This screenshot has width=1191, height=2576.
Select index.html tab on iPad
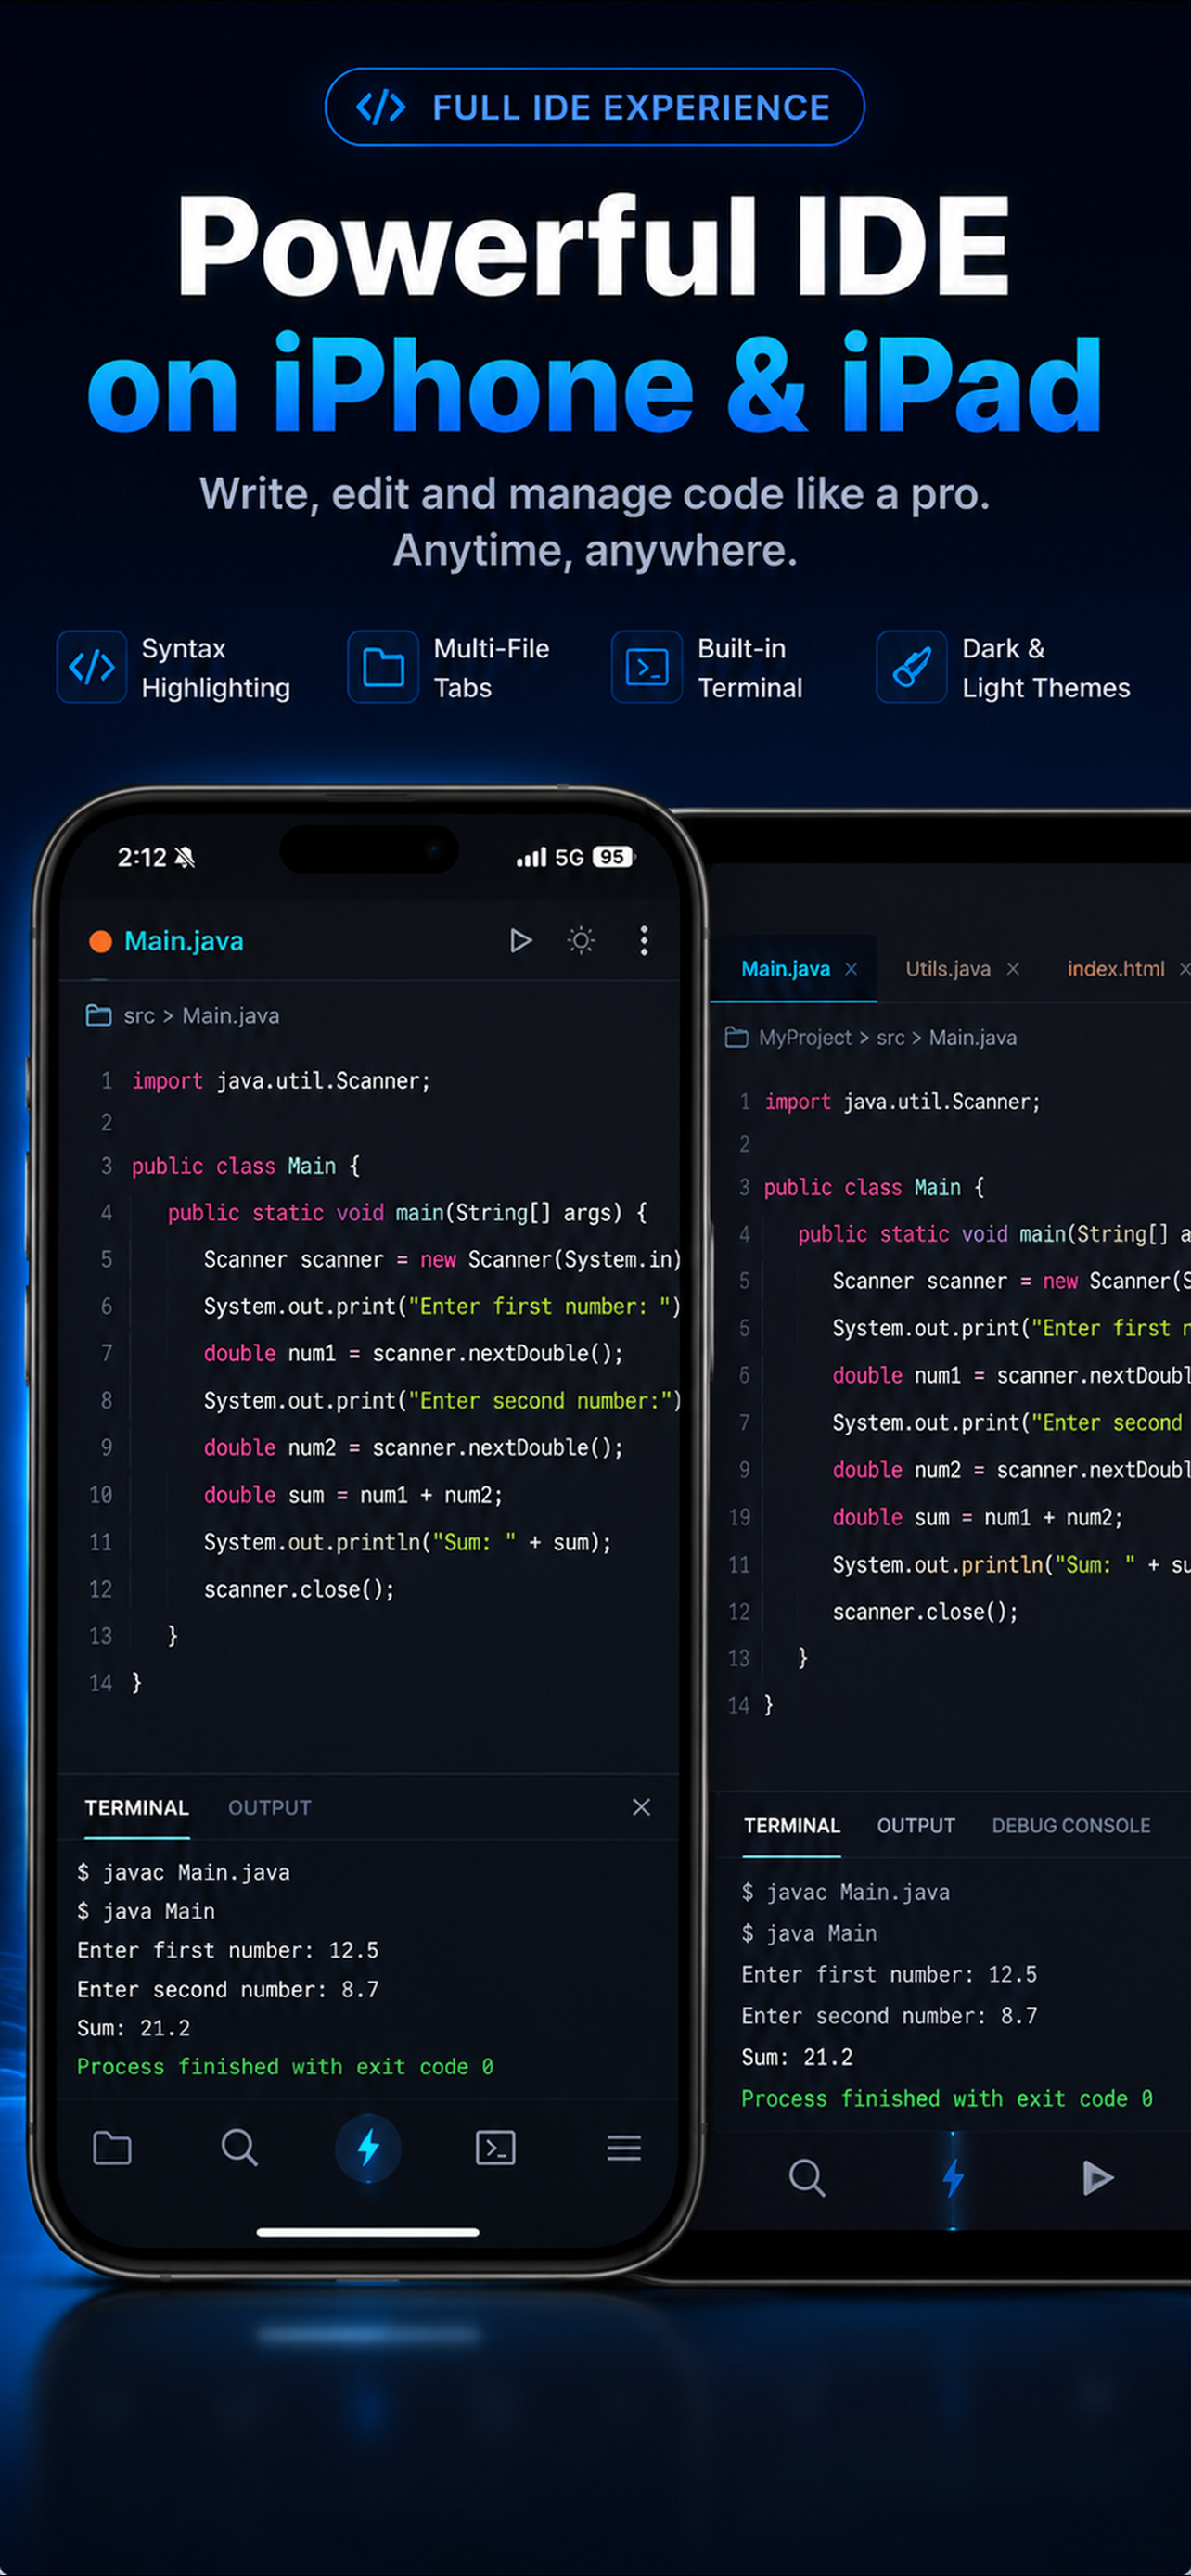coord(1116,968)
